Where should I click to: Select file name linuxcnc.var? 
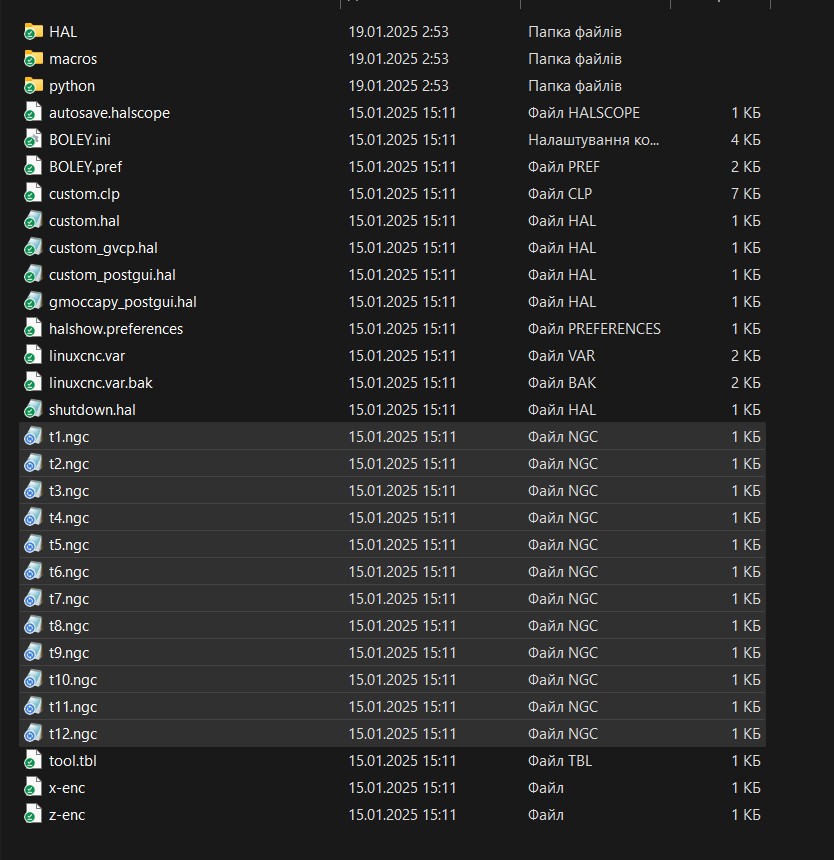point(87,356)
